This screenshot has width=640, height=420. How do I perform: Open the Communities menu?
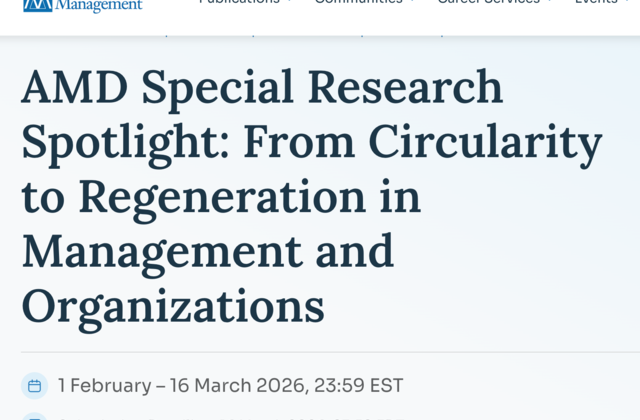pos(359,2)
